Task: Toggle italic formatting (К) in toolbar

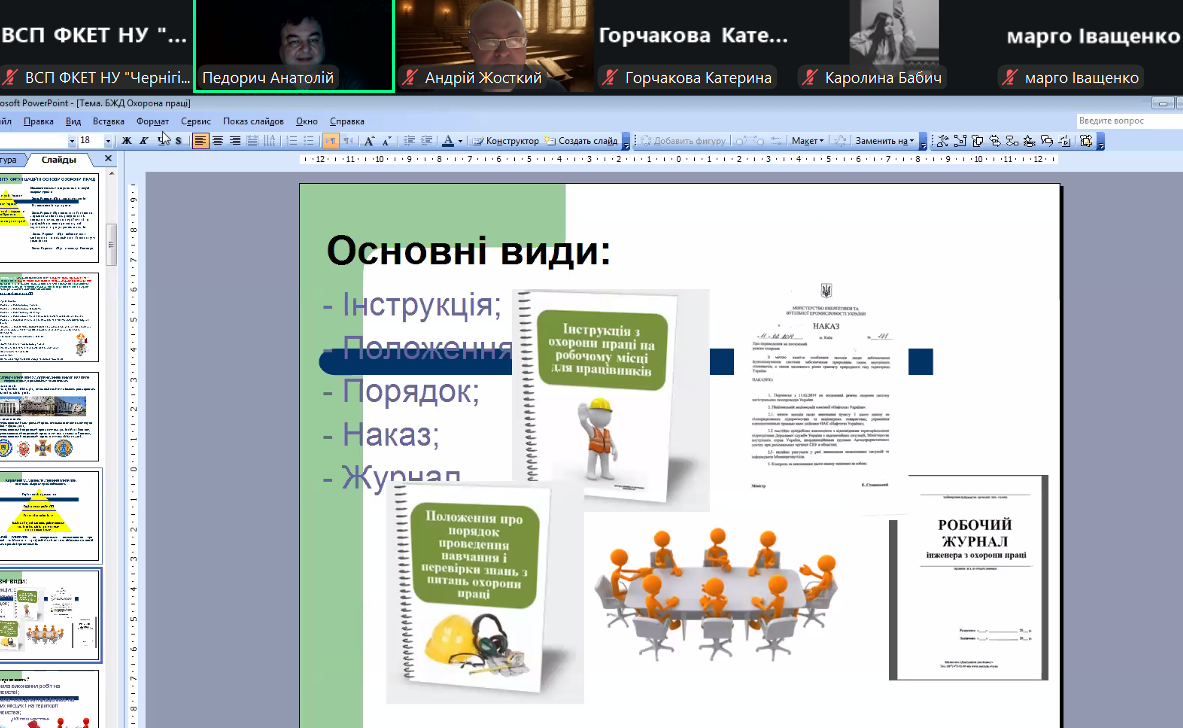Action: click(x=144, y=141)
